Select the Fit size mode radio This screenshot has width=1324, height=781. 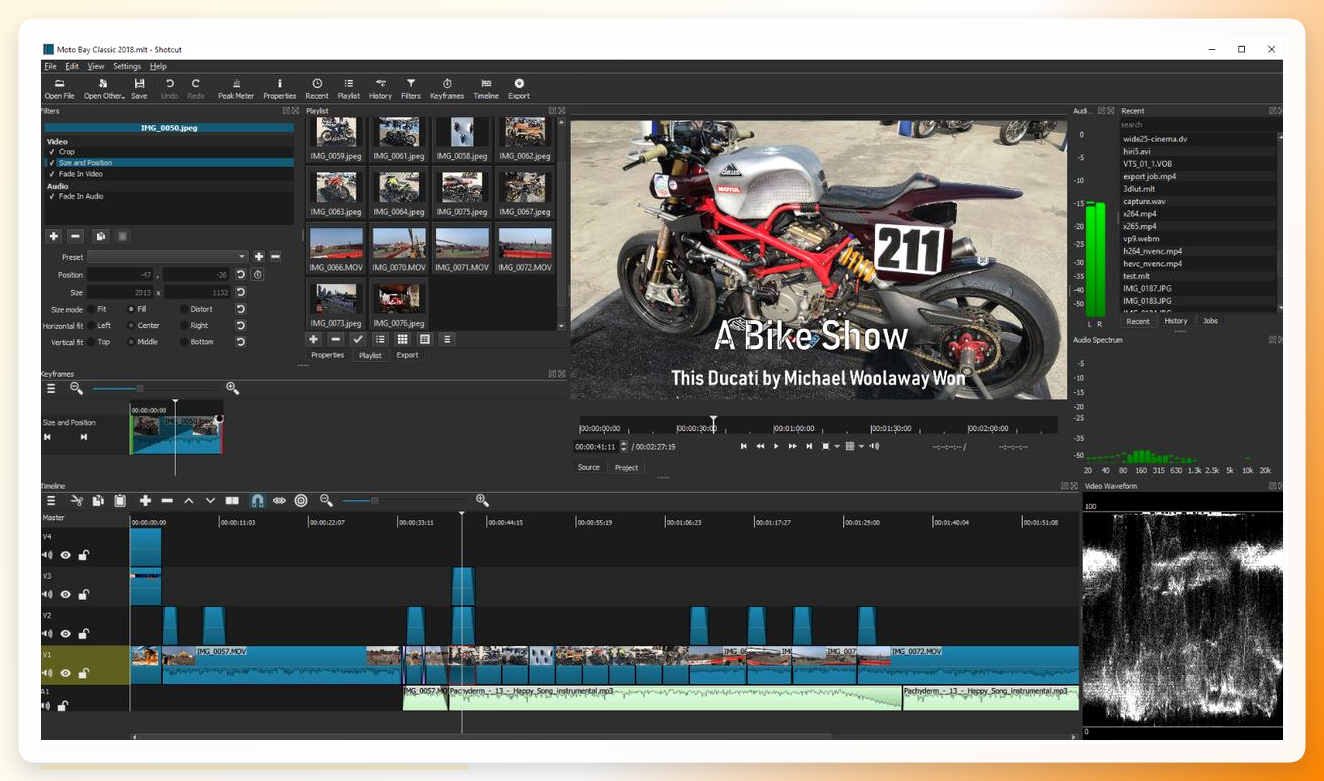(x=91, y=309)
